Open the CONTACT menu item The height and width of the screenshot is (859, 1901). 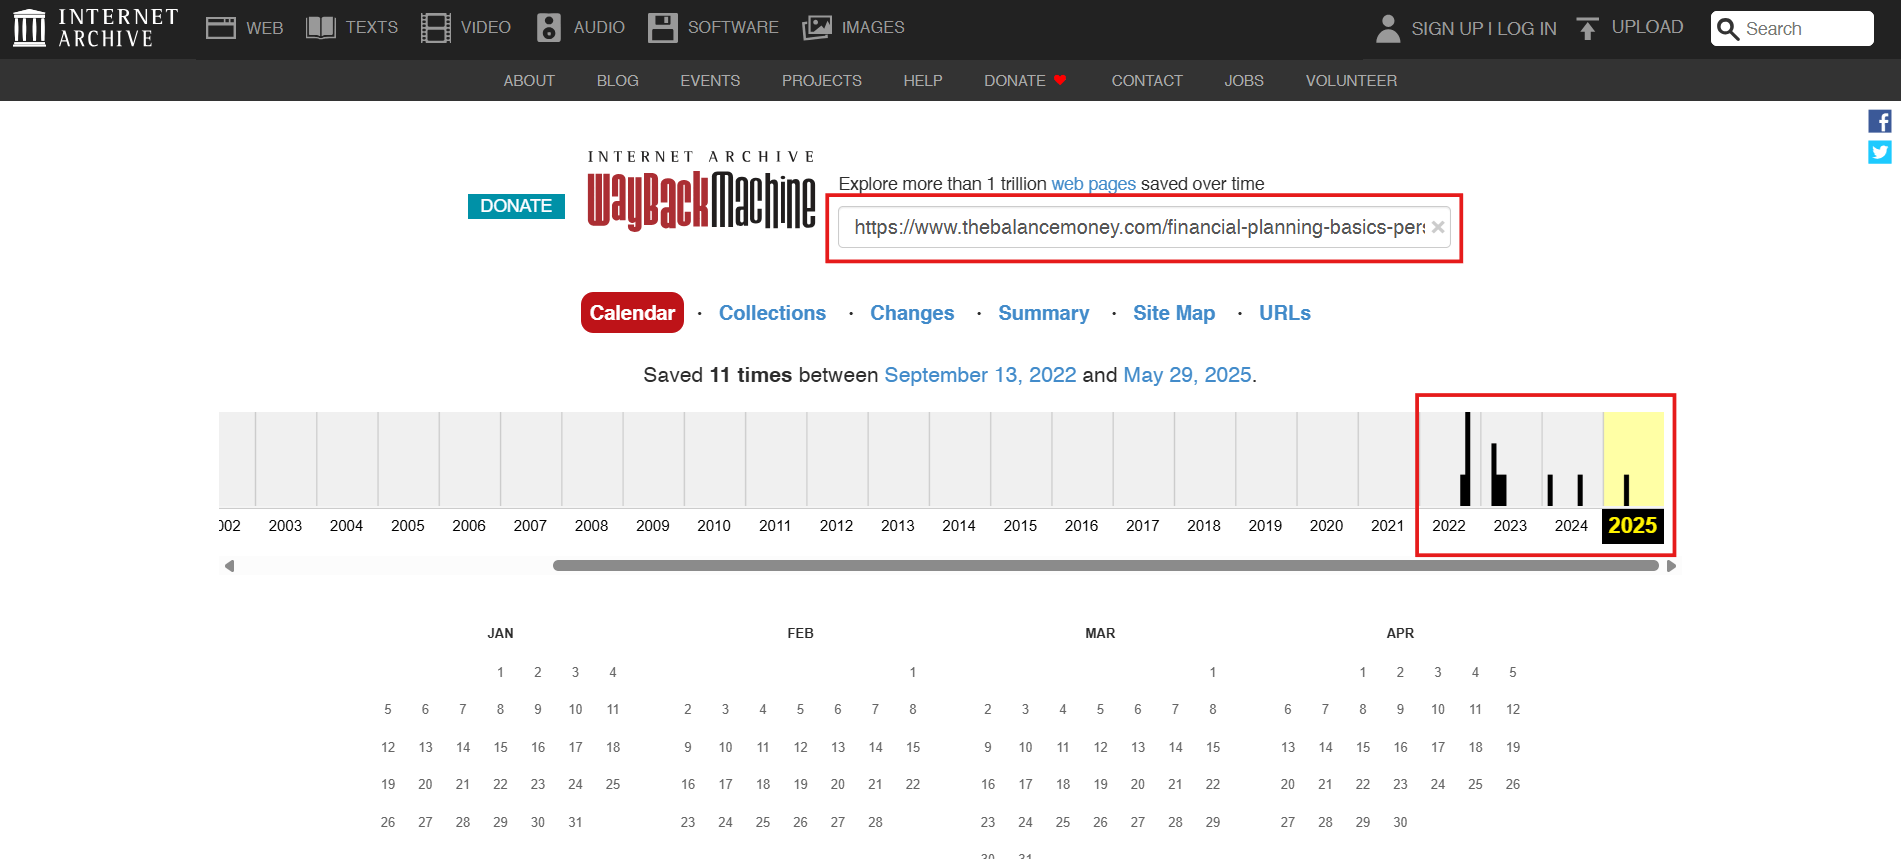tap(1147, 81)
